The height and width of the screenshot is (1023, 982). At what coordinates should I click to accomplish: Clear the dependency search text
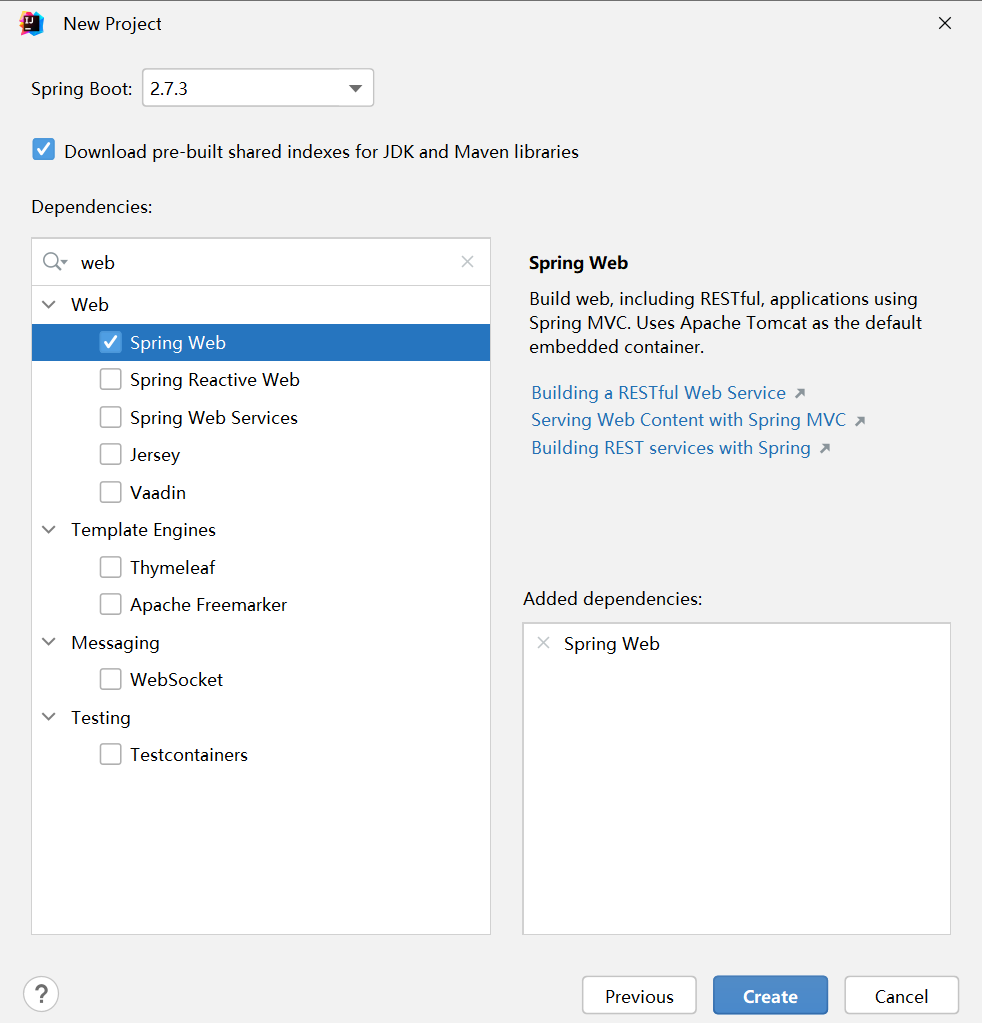(x=467, y=262)
